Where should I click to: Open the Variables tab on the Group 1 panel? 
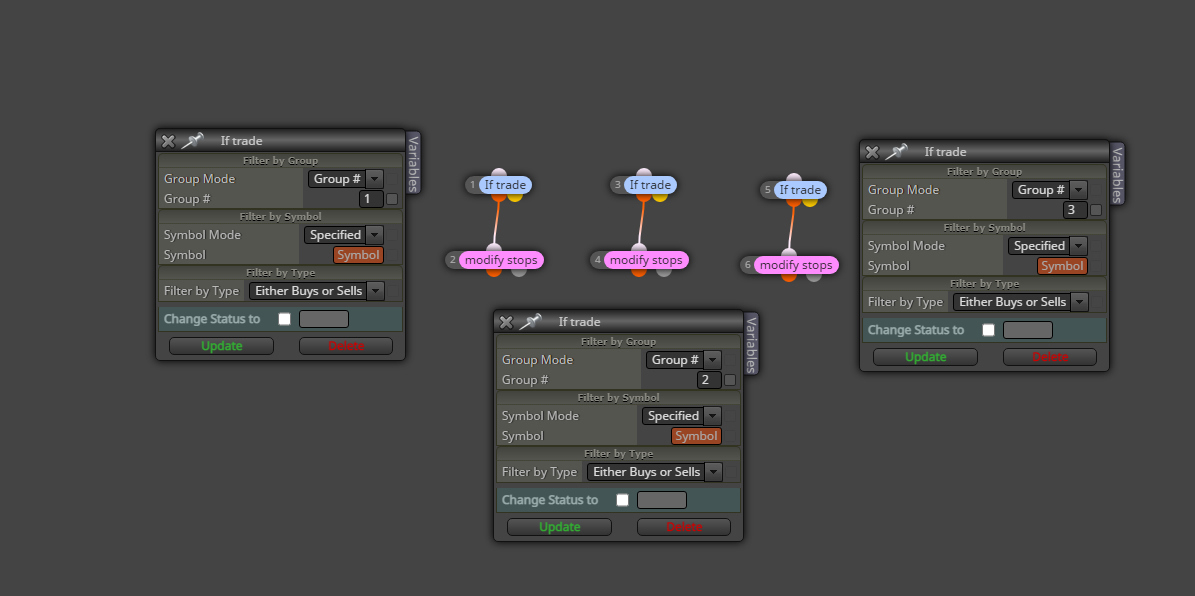point(413,163)
